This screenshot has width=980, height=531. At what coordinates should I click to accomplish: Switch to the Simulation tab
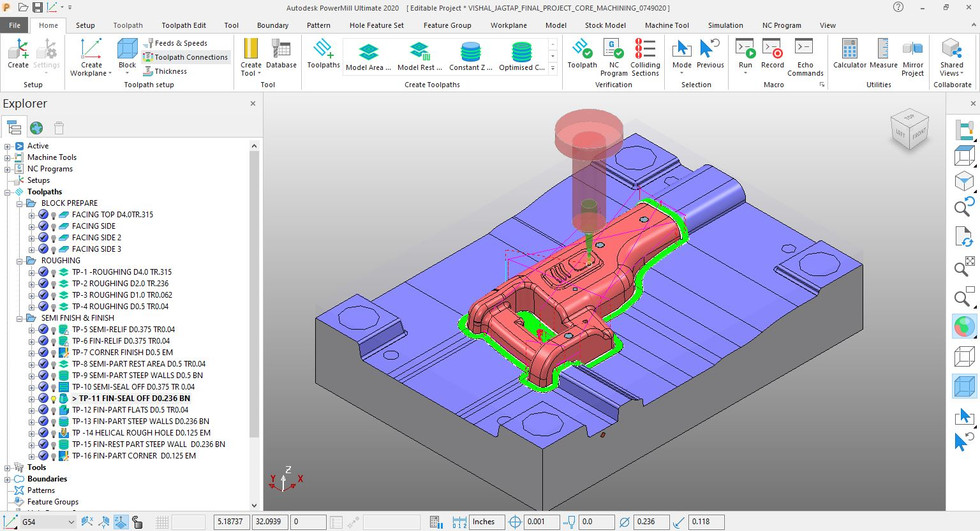[x=725, y=26]
